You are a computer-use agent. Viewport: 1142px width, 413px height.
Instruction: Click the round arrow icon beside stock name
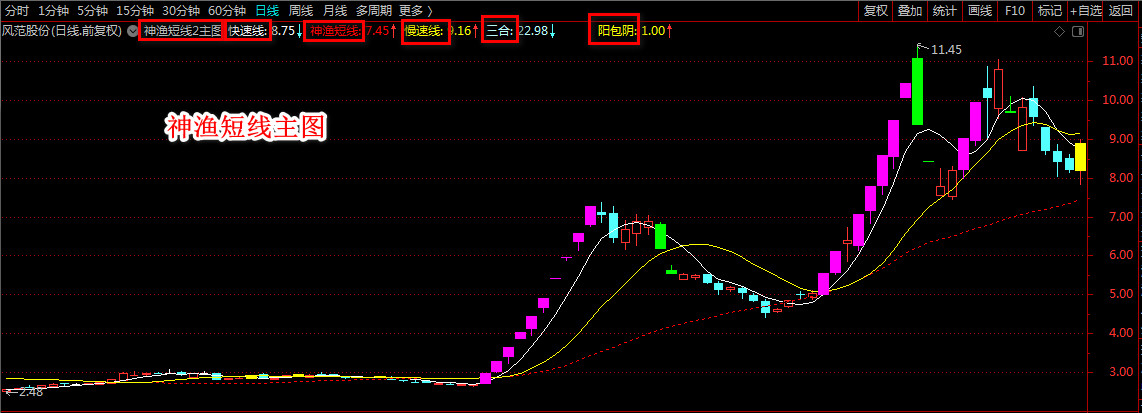tap(130, 31)
